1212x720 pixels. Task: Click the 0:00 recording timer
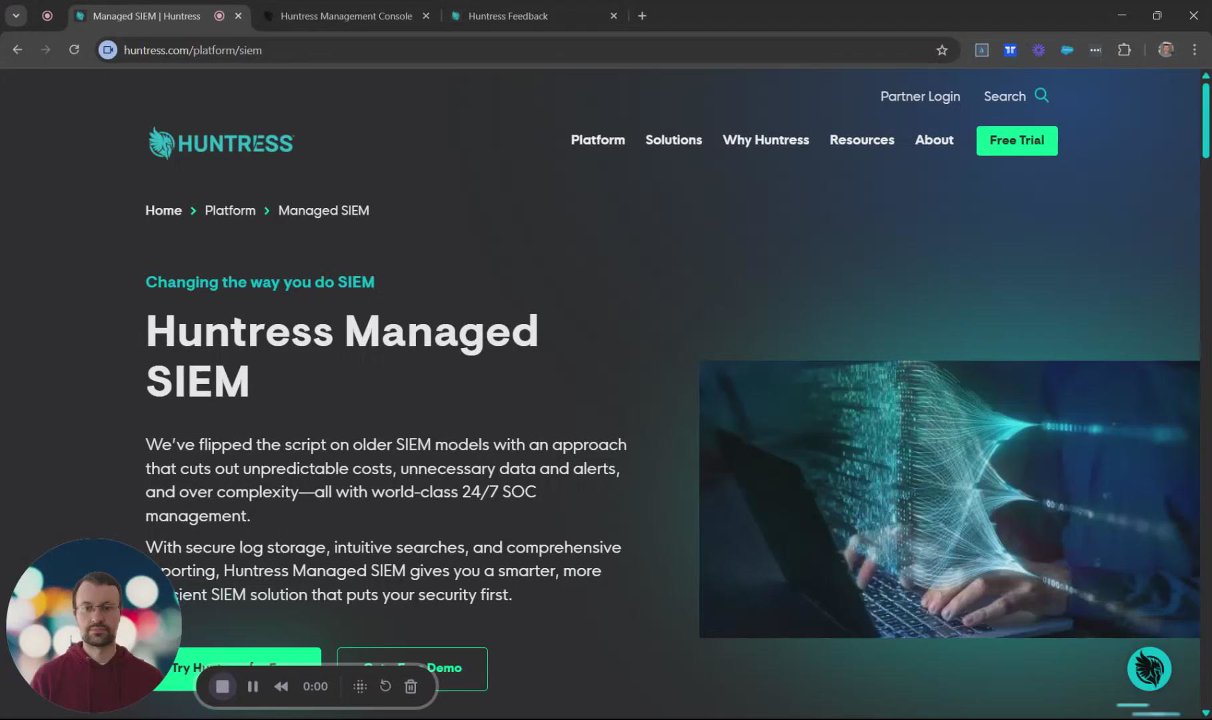[x=315, y=686]
